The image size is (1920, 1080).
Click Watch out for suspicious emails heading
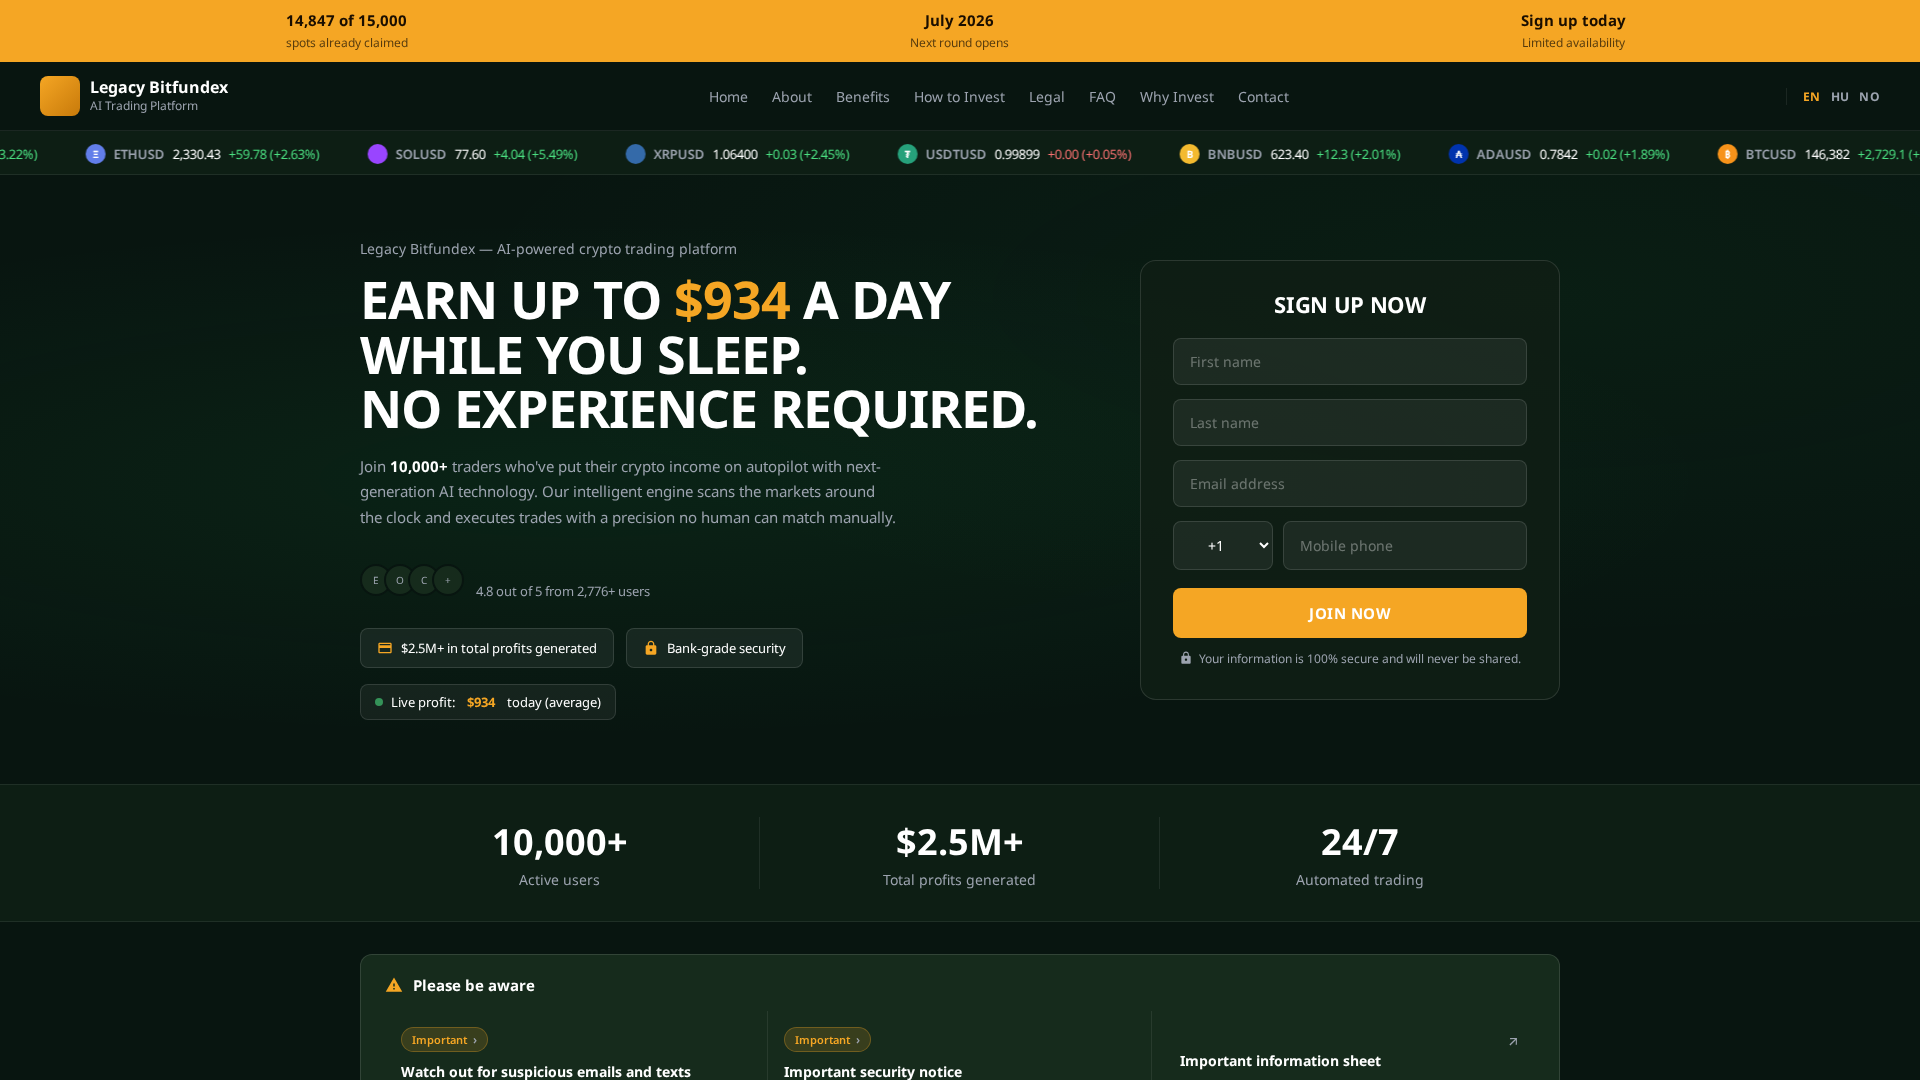click(x=546, y=1071)
